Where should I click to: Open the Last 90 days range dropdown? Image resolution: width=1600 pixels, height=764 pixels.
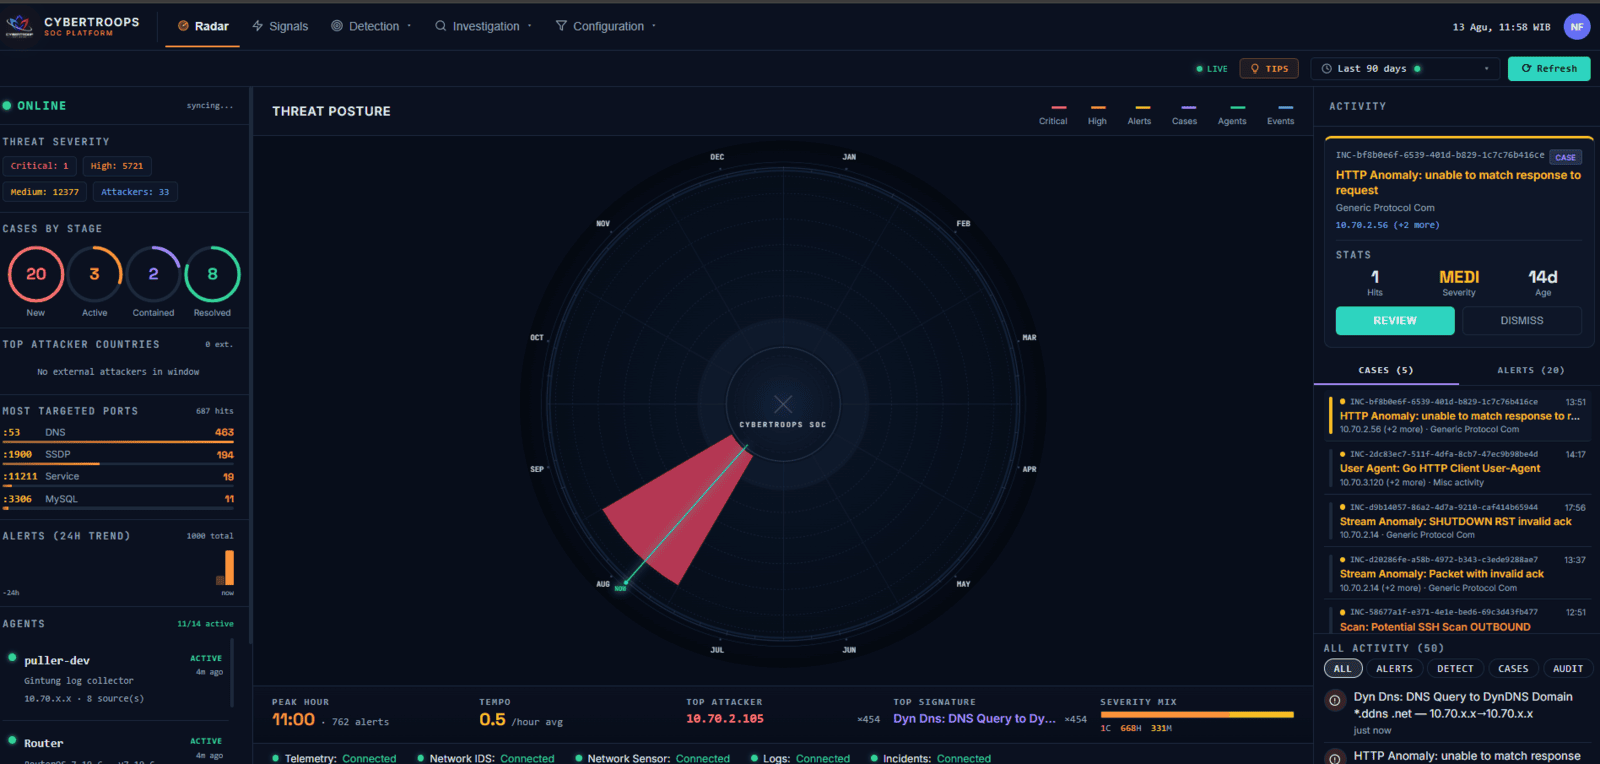(1406, 69)
